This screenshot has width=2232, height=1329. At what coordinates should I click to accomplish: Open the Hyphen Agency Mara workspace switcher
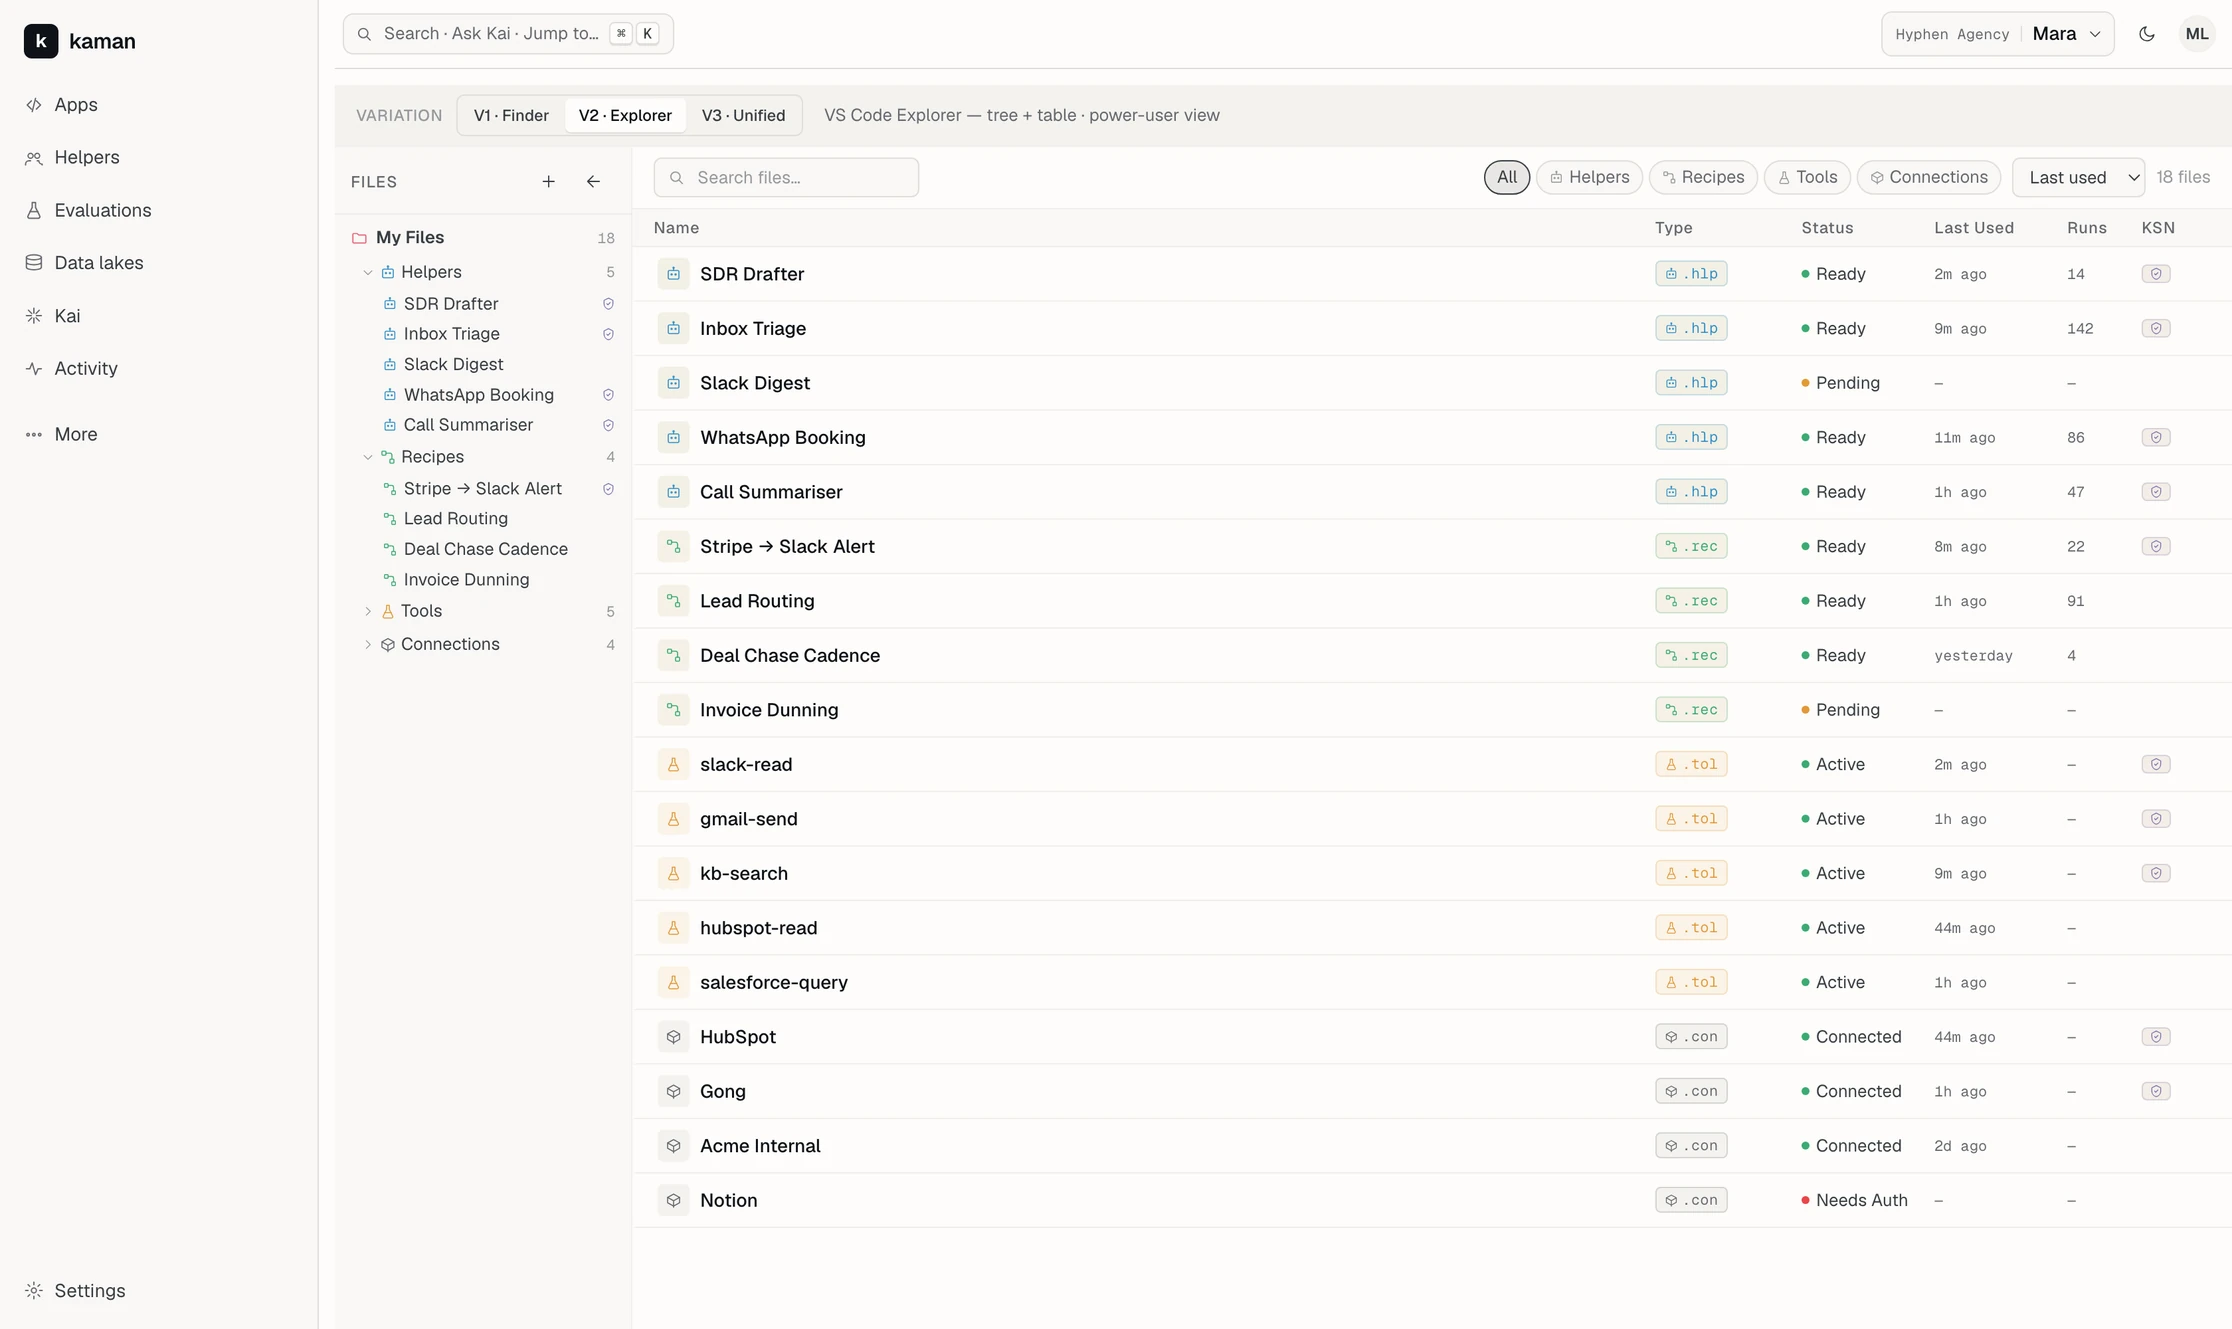[1997, 34]
